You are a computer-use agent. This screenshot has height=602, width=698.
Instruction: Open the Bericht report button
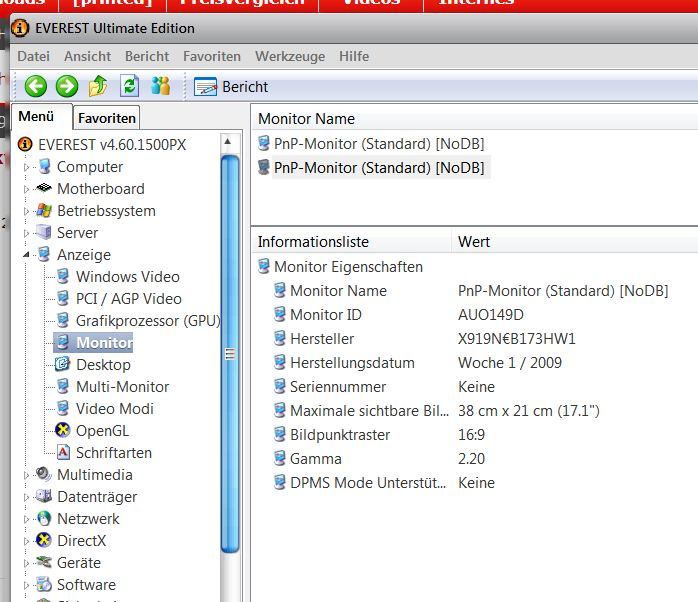click(x=231, y=87)
